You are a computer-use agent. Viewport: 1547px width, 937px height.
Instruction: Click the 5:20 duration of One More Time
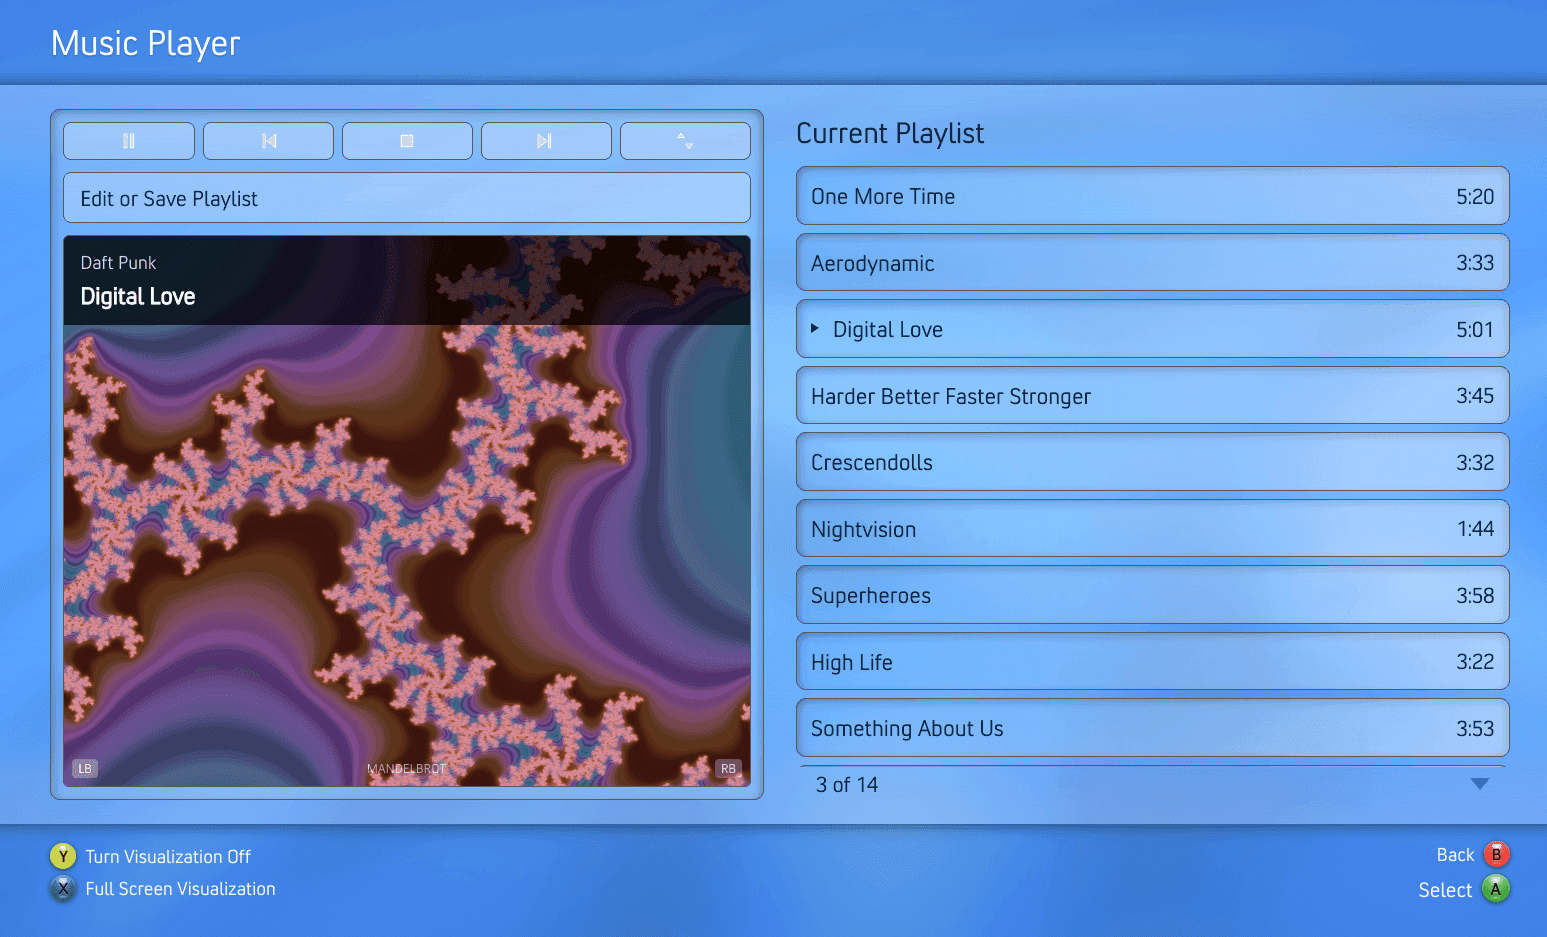tap(1475, 197)
